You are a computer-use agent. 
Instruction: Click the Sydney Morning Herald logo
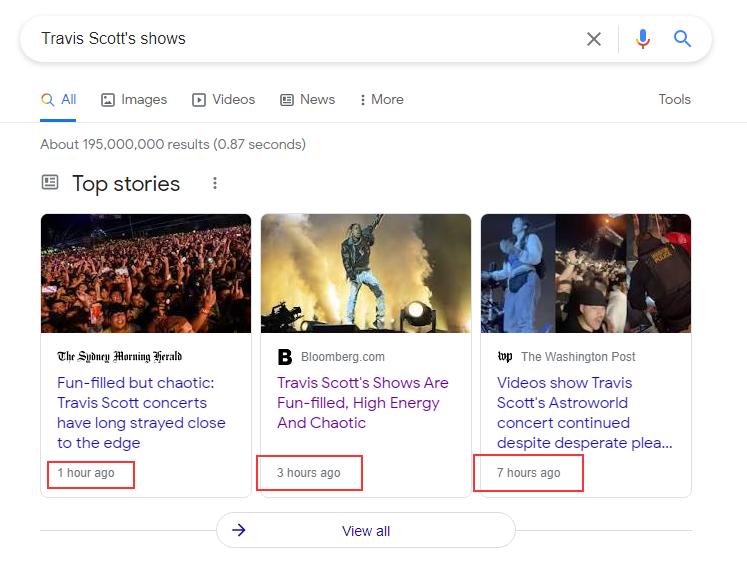[x=120, y=357]
